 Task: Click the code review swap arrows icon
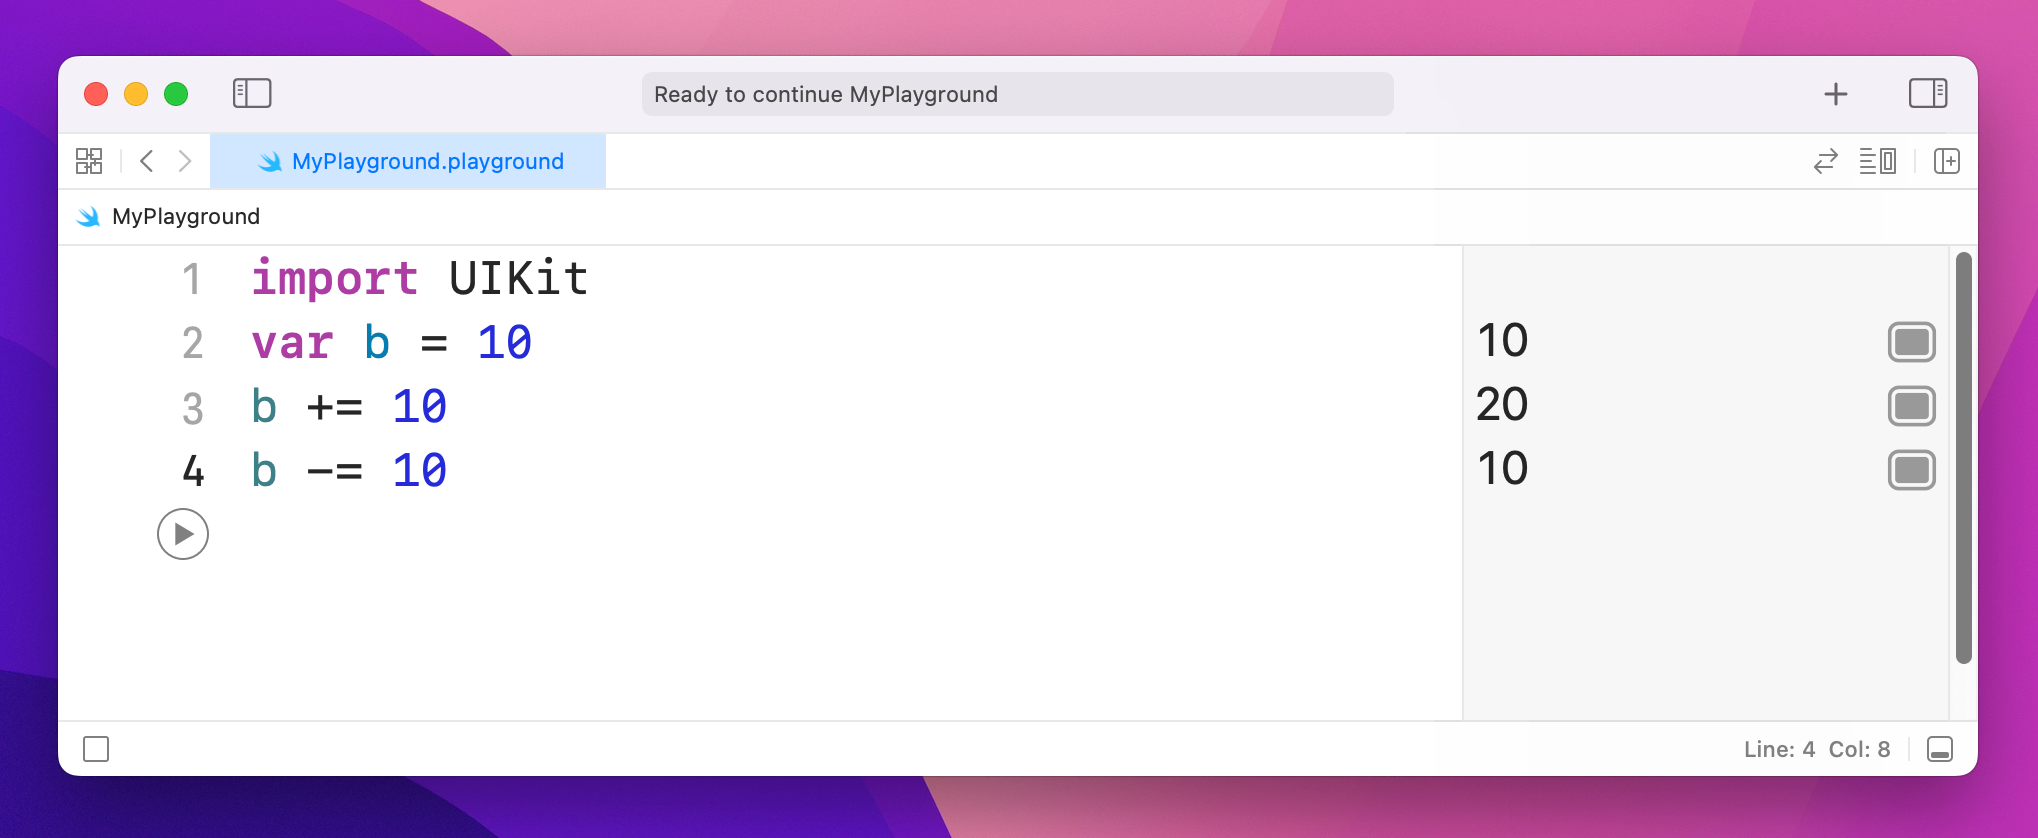pos(1825,161)
